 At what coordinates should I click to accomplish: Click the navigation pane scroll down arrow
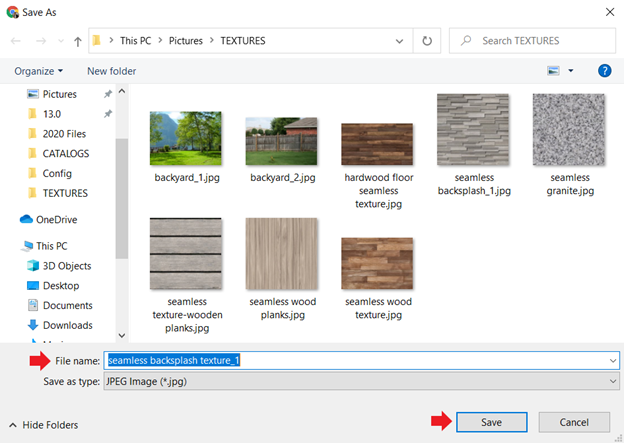[x=122, y=336]
